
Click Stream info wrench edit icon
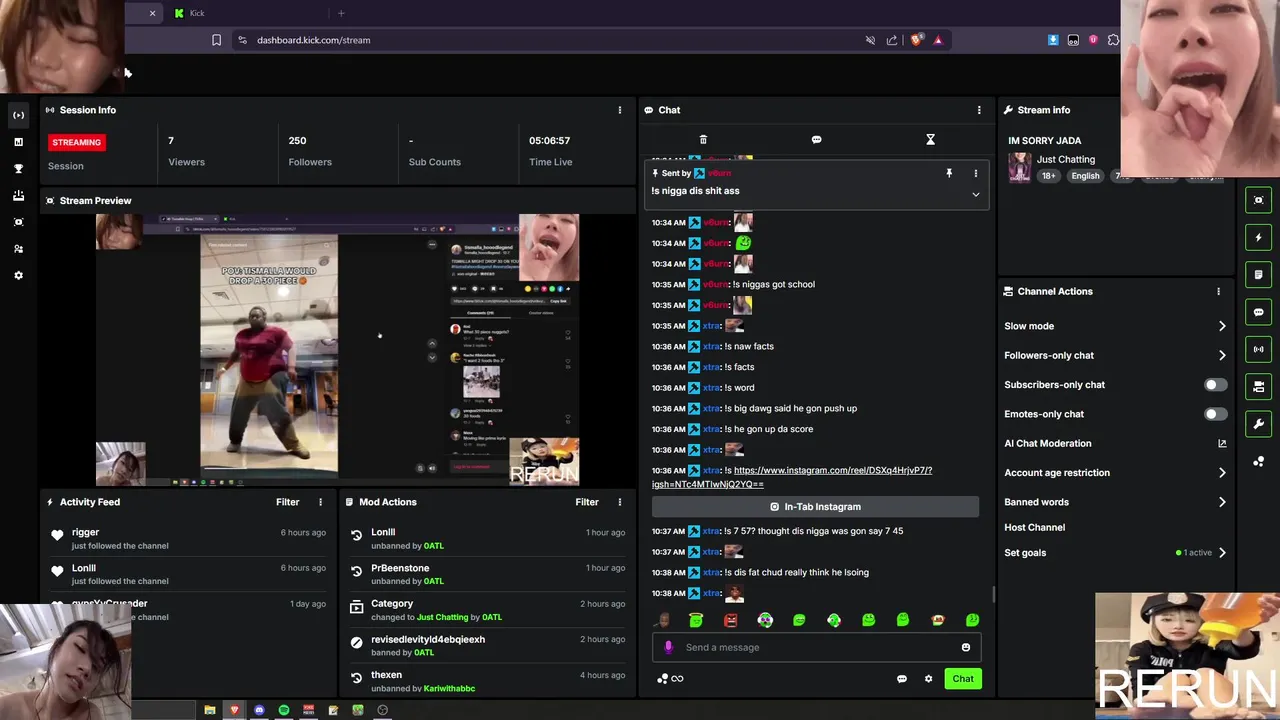coord(1009,110)
